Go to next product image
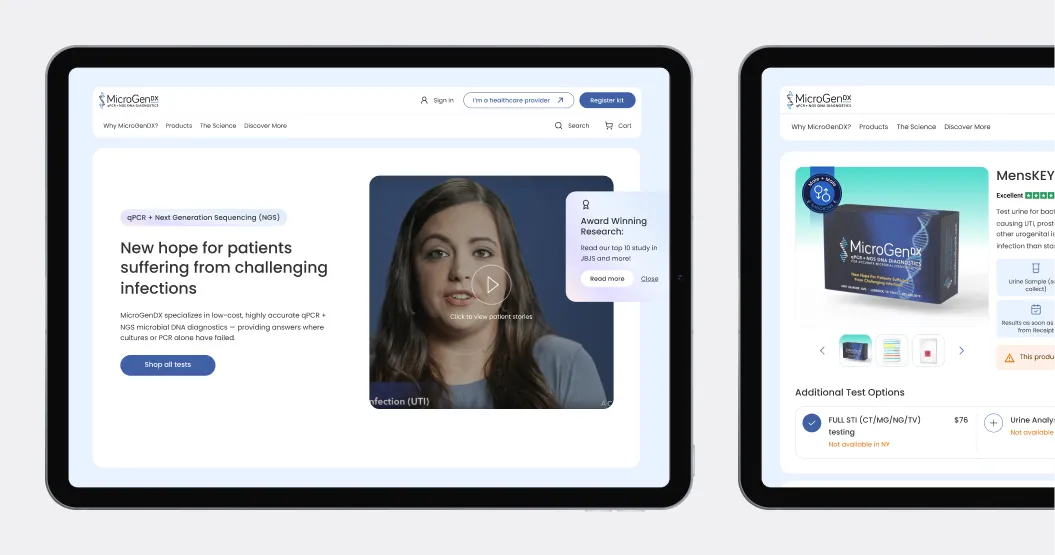 961,350
